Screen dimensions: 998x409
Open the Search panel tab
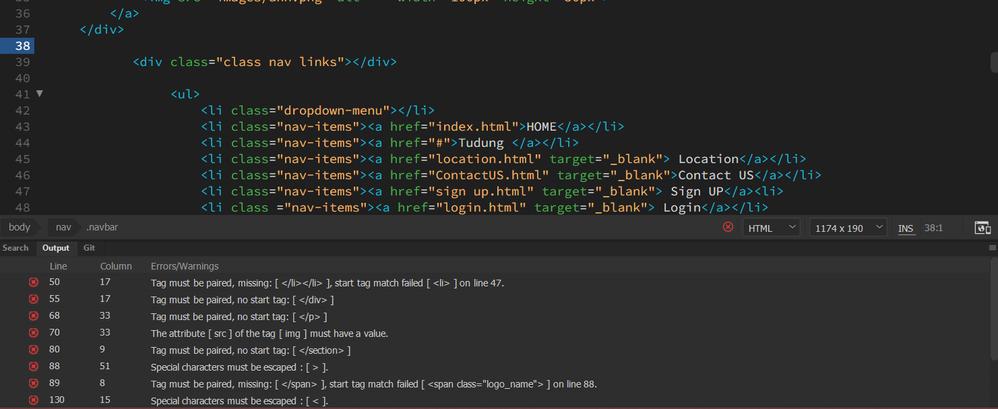click(x=15, y=248)
